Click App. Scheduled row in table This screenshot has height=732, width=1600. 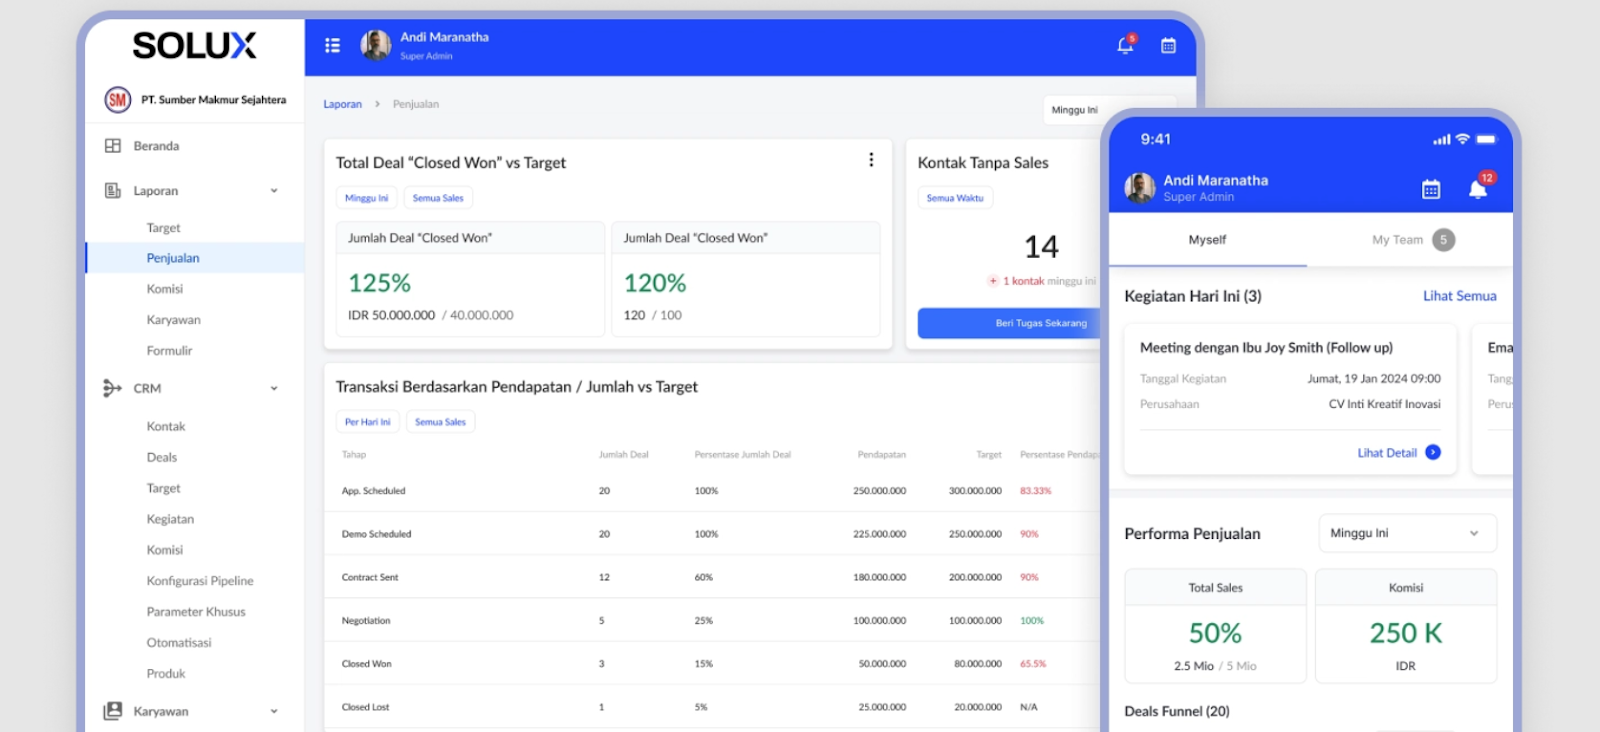(712, 491)
